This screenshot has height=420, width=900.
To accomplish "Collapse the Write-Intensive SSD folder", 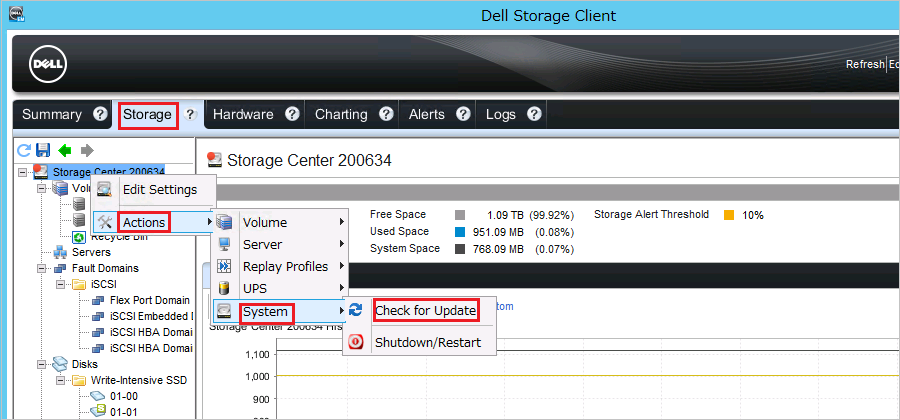I will (x=60, y=380).
